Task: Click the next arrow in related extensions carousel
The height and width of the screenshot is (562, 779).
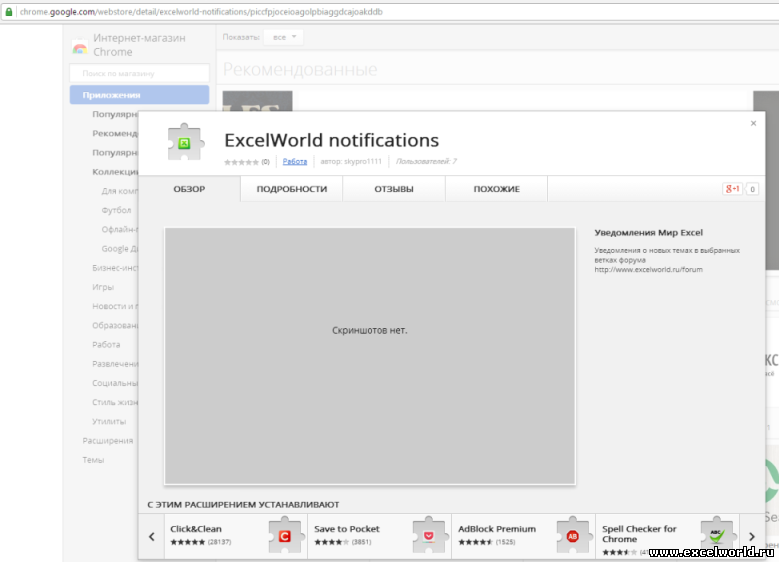Action: 752,537
